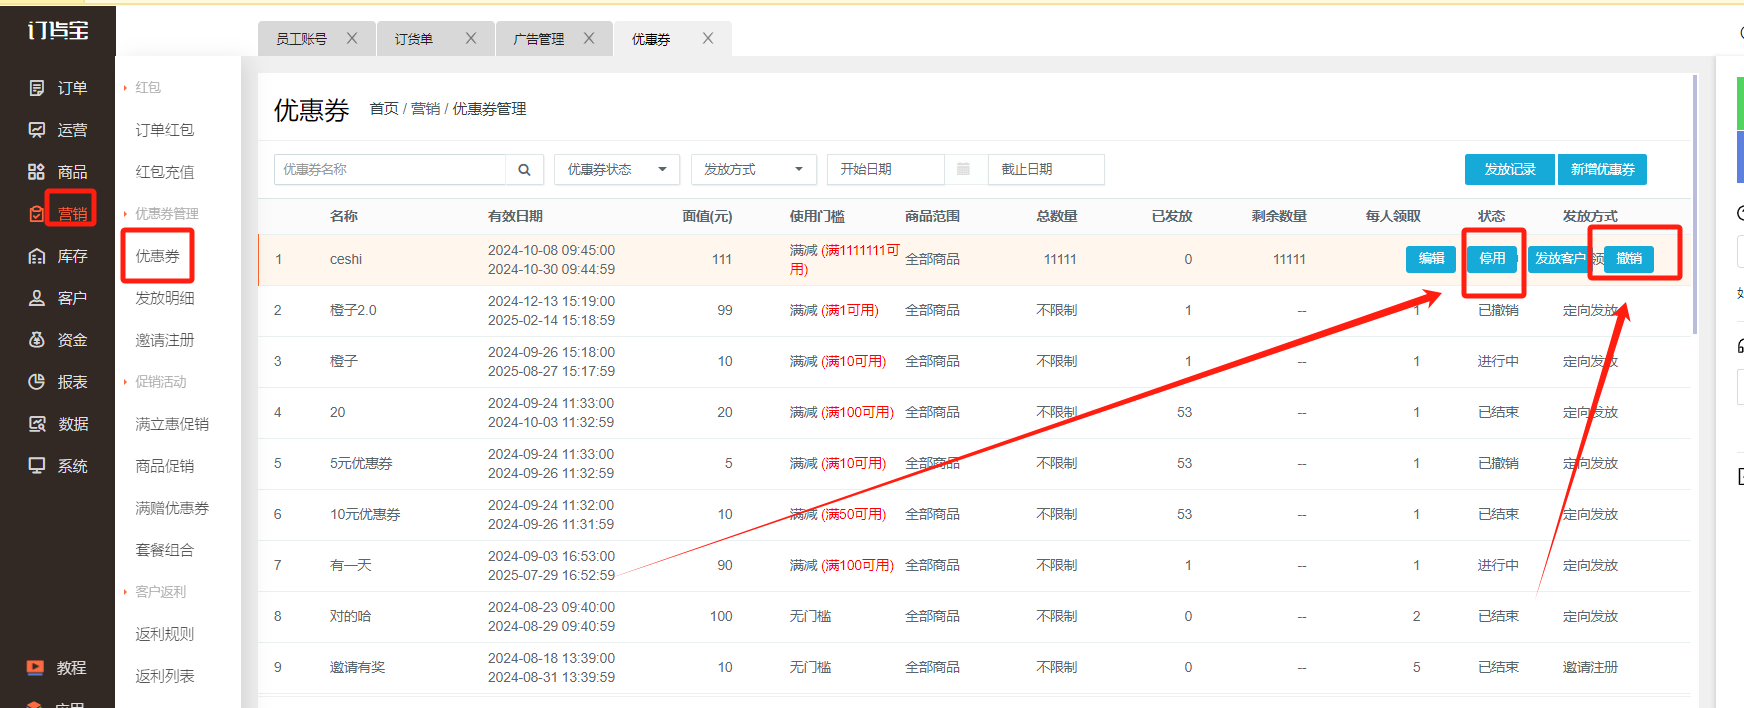This screenshot has width=1744, height=708.
Task: Open 发放明细 in the submenu
Action: [165, 298]
